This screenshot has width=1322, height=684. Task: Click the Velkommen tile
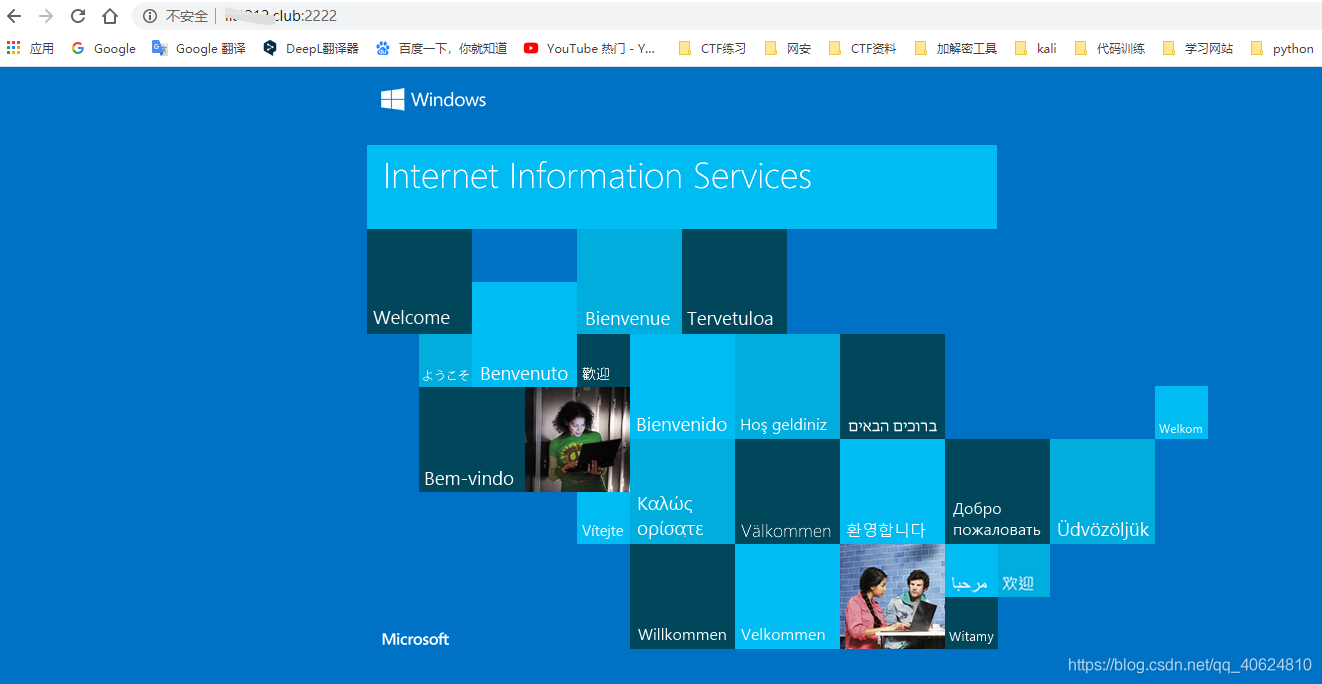coord(787,596)
